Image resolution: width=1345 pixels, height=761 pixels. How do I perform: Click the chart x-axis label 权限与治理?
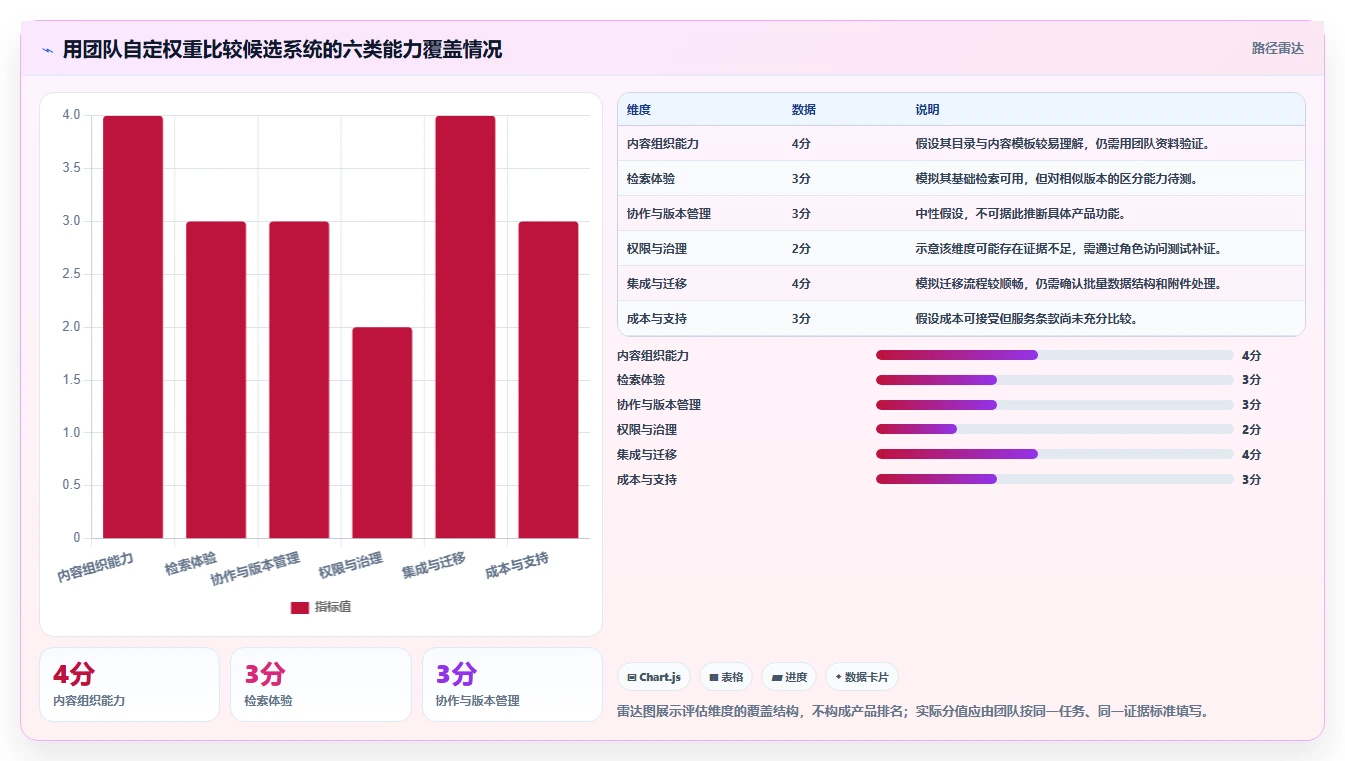351,566
